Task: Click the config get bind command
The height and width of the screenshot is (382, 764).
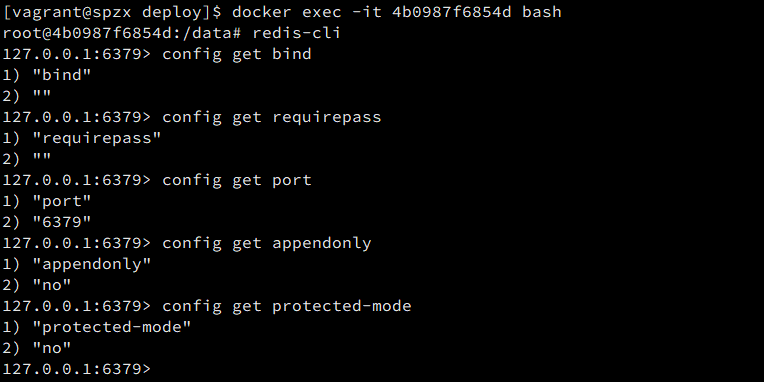Action: pyautogui.click(x=237, y=54)
